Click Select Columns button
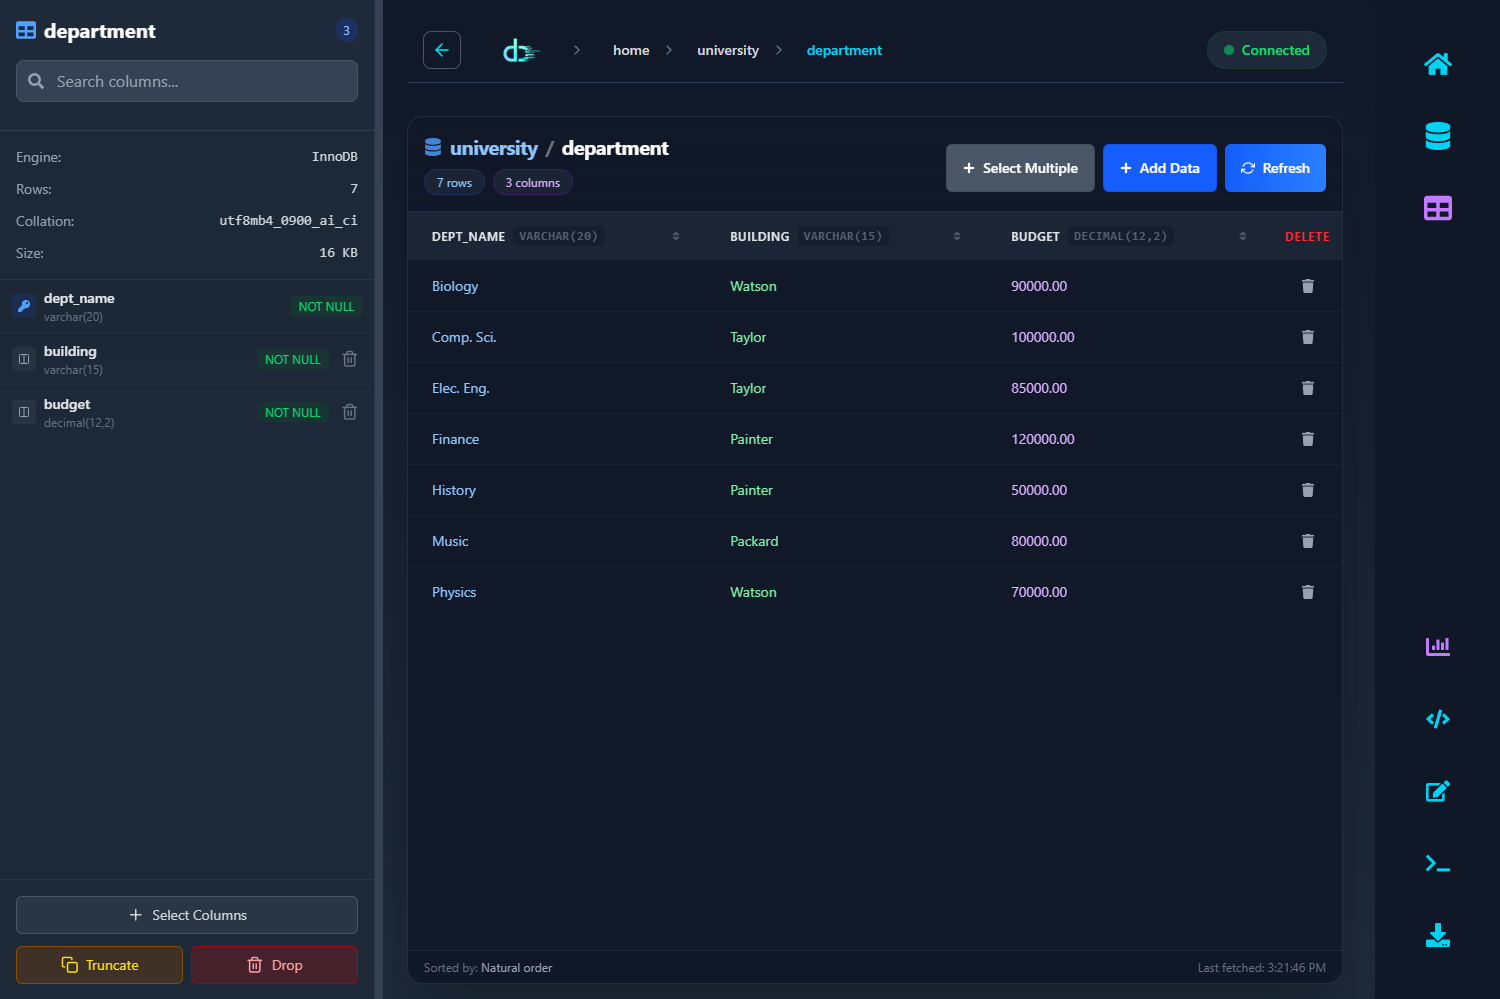 click(x=187, y=915)
